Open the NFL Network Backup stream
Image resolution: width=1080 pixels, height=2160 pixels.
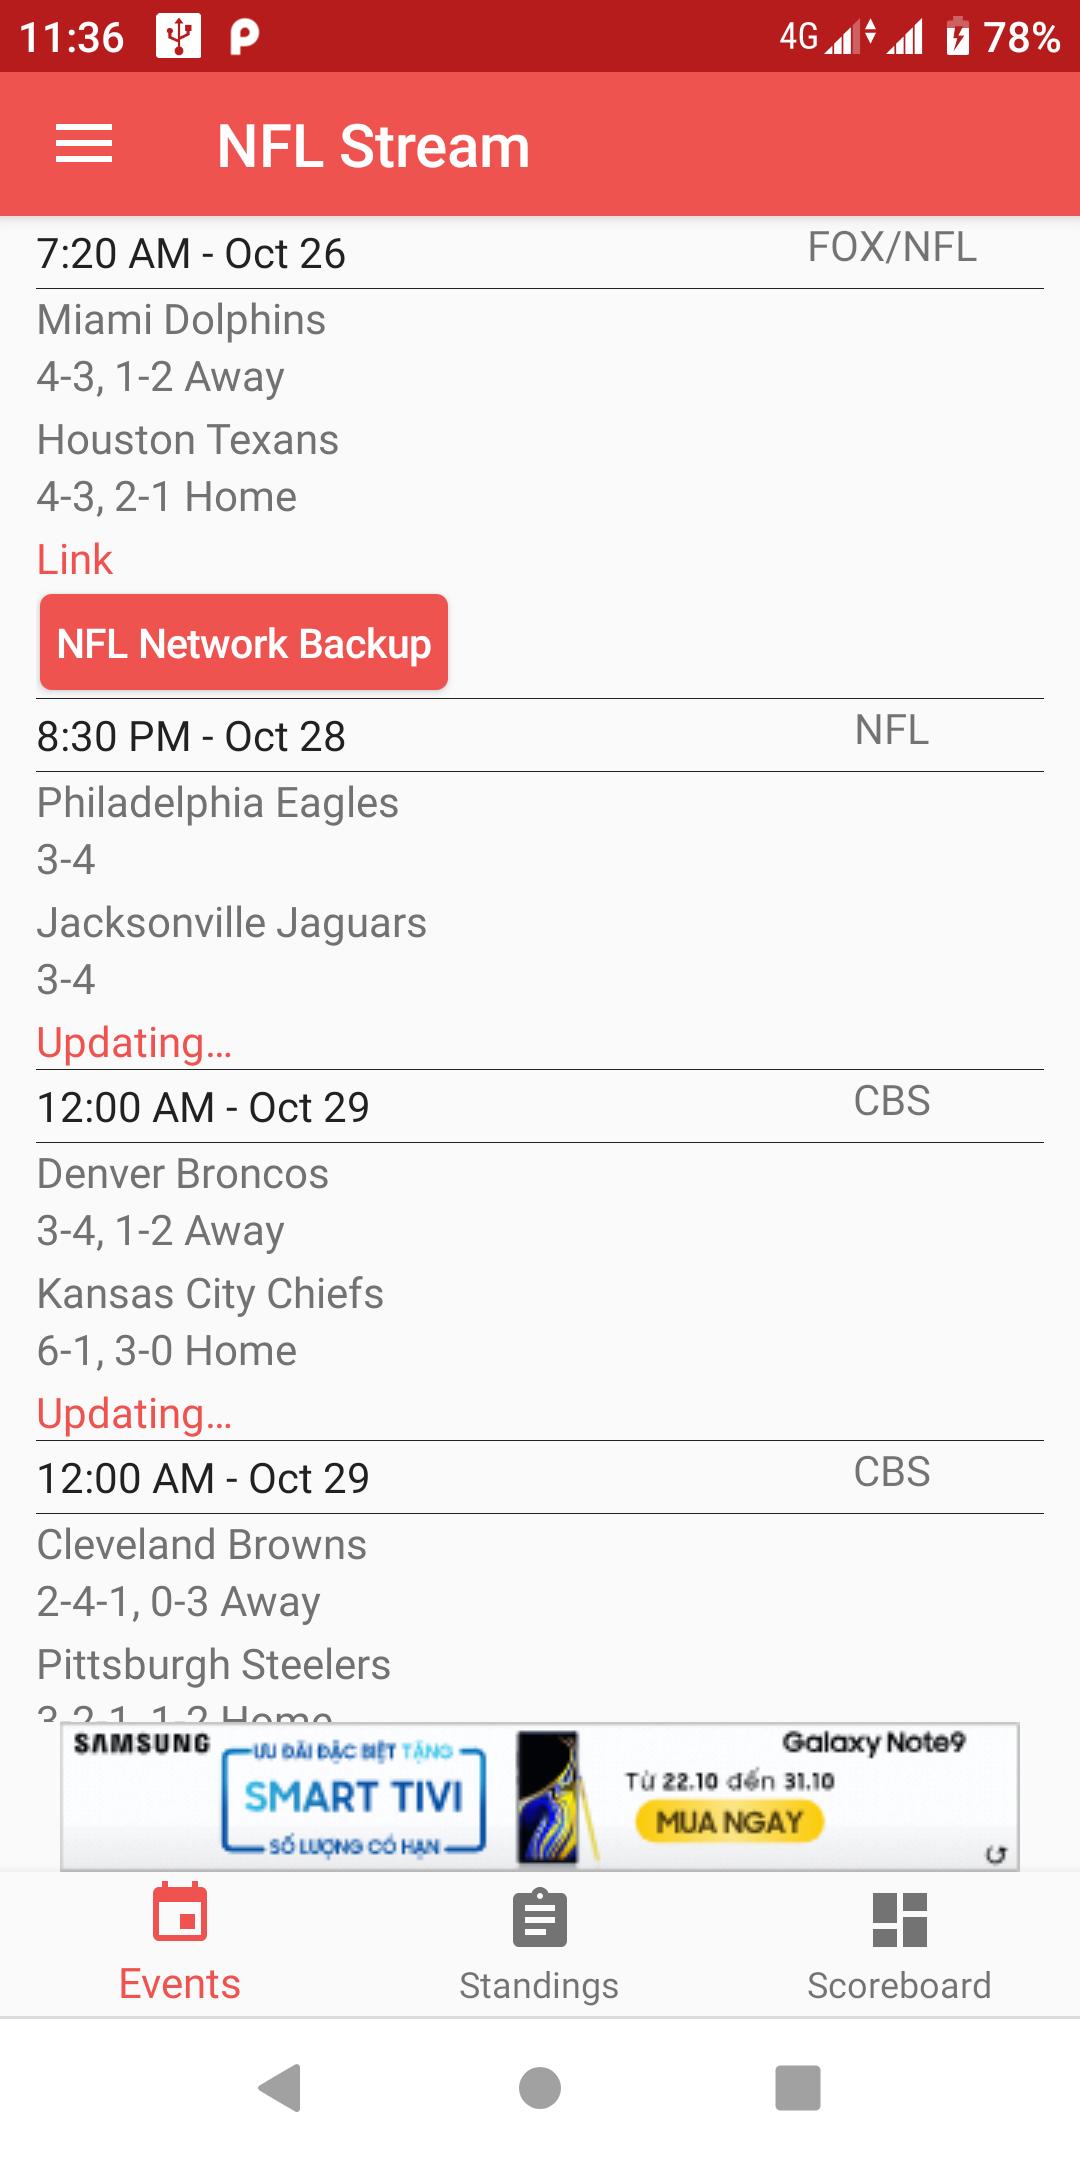[x=244, y=643]
